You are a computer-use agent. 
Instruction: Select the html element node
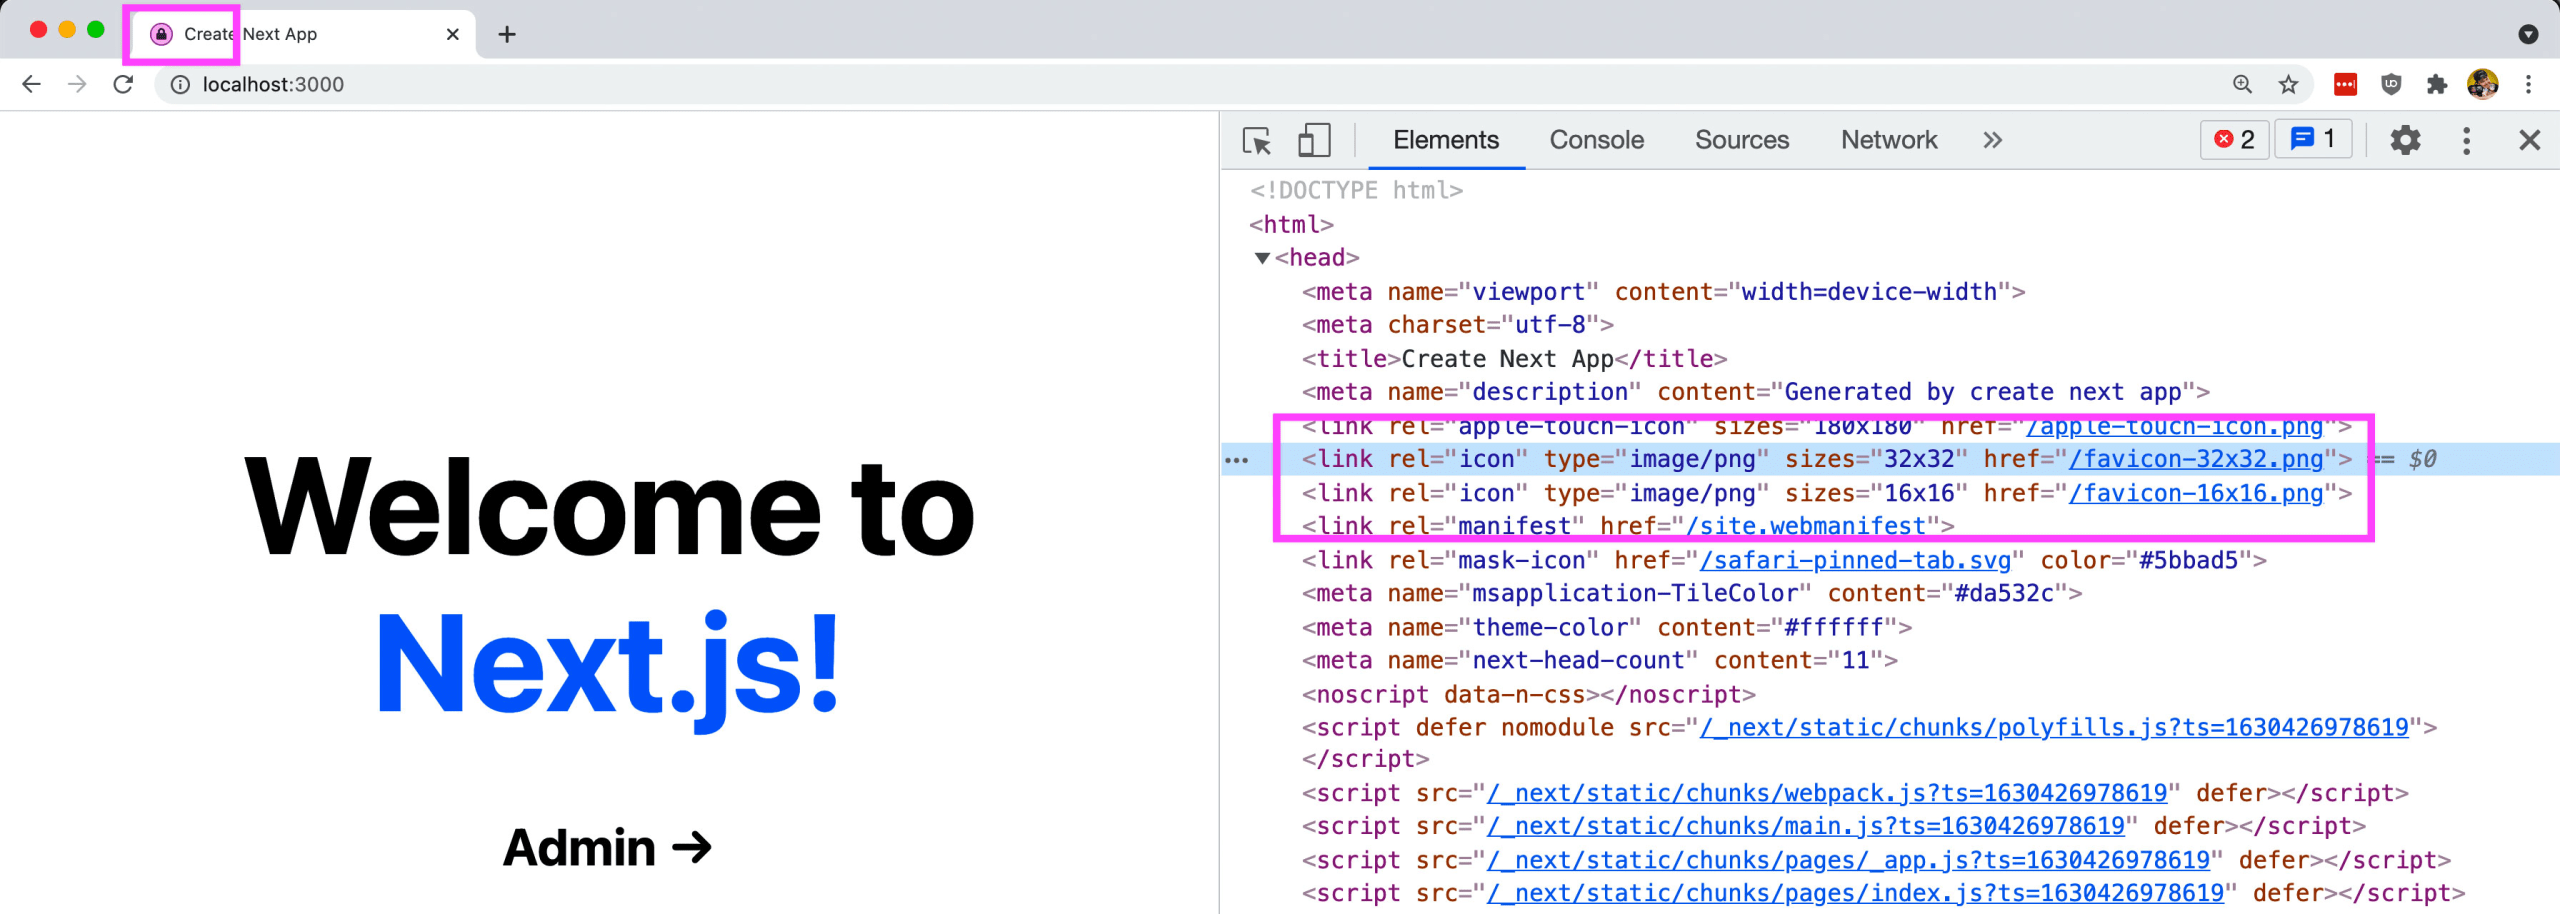1291,225
